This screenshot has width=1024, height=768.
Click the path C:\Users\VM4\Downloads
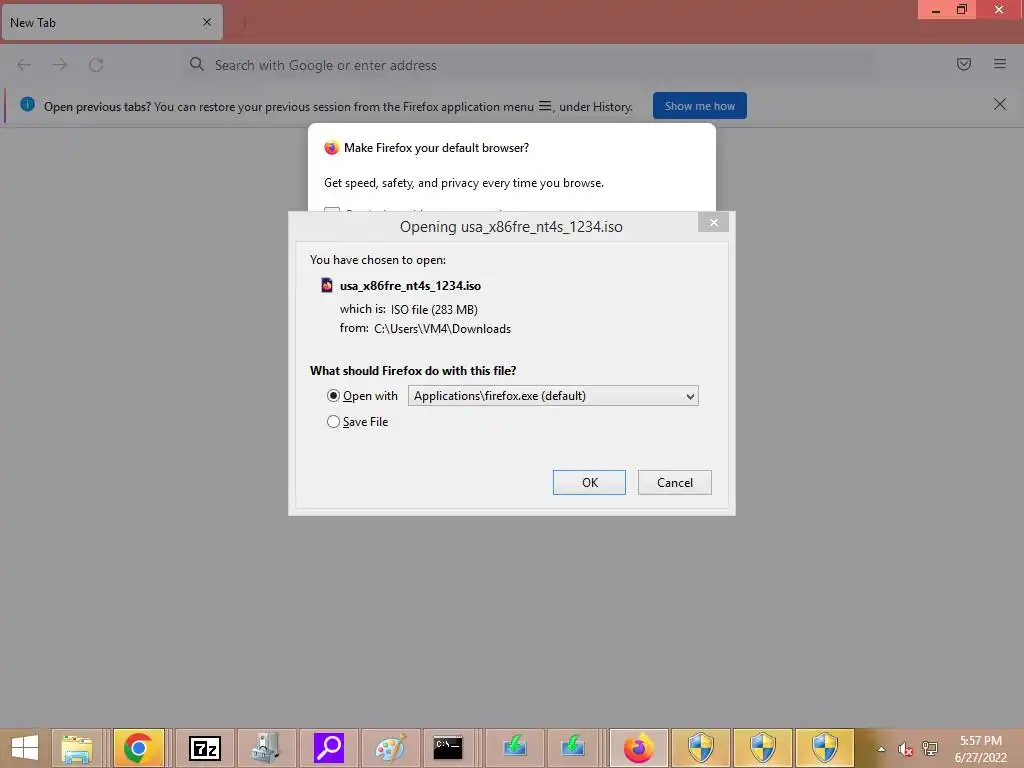pos(442,329)
